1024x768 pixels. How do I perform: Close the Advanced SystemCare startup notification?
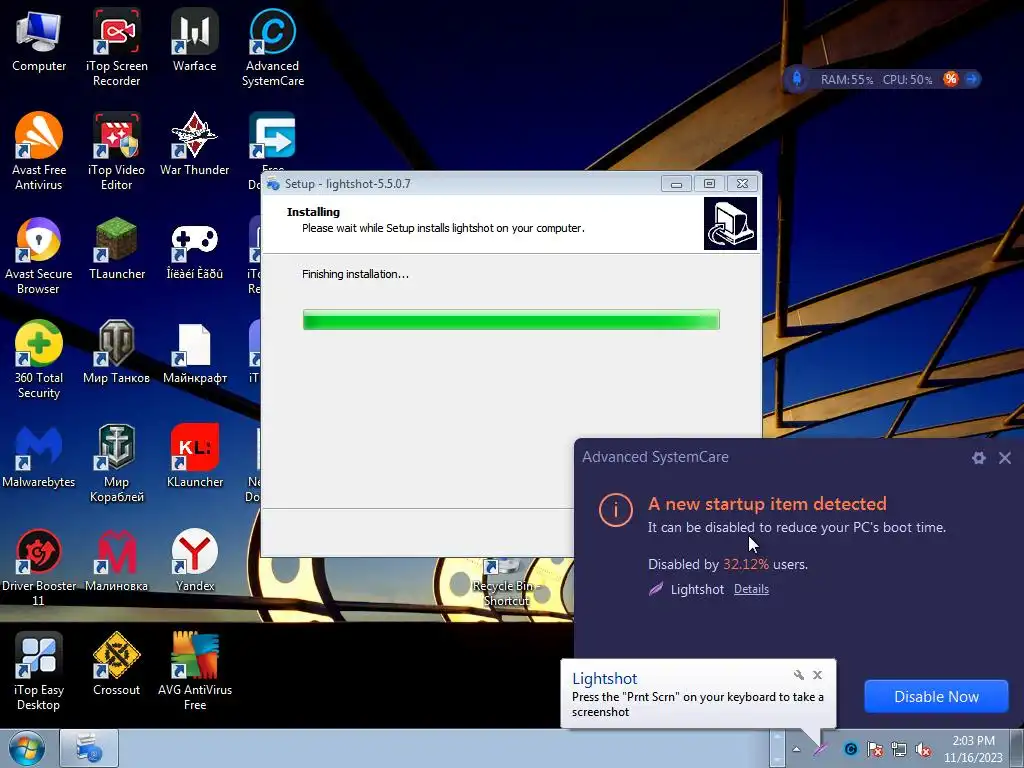1004,458
